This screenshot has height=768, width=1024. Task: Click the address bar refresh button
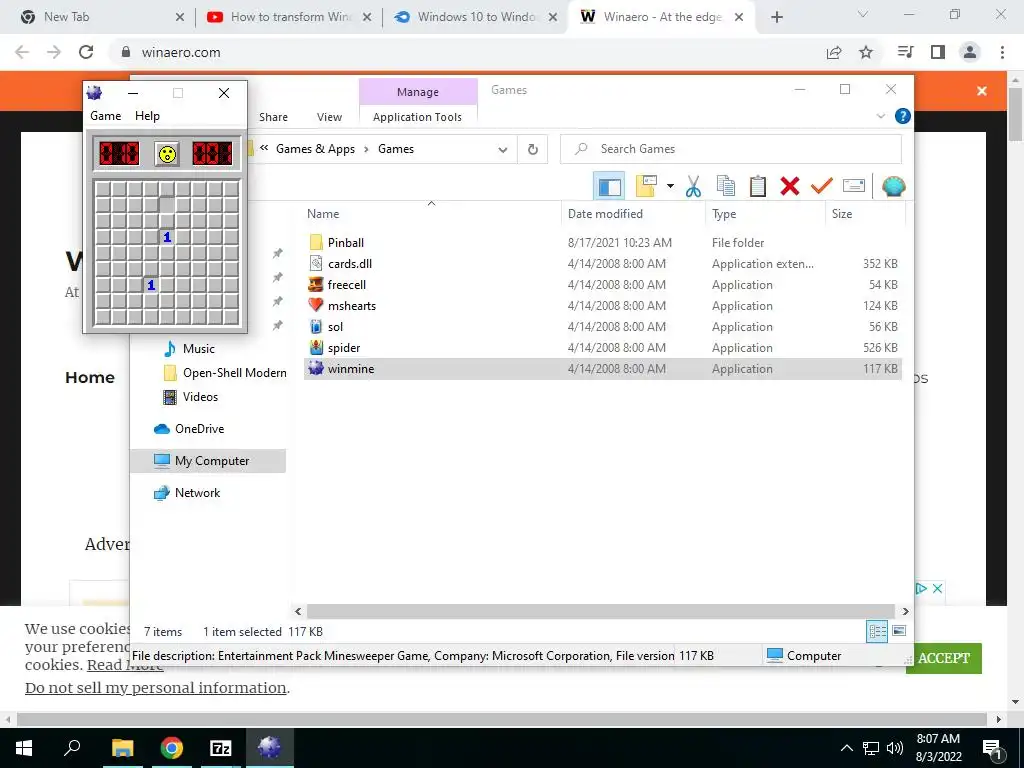point(533,150)
